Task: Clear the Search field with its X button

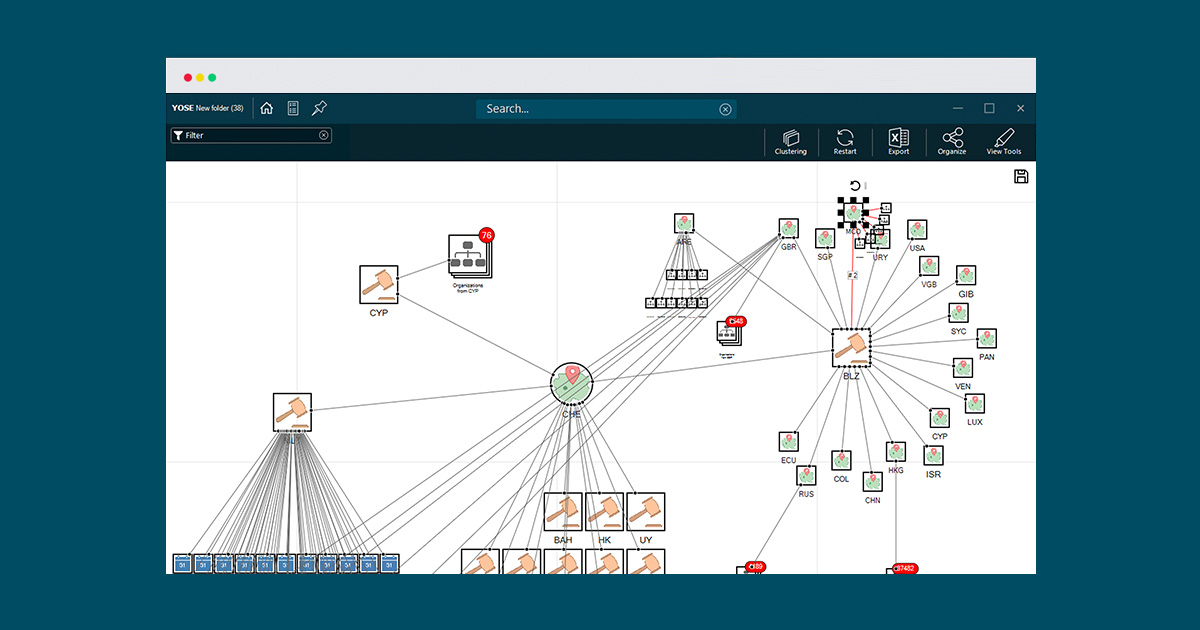Action: coord(725,109)
